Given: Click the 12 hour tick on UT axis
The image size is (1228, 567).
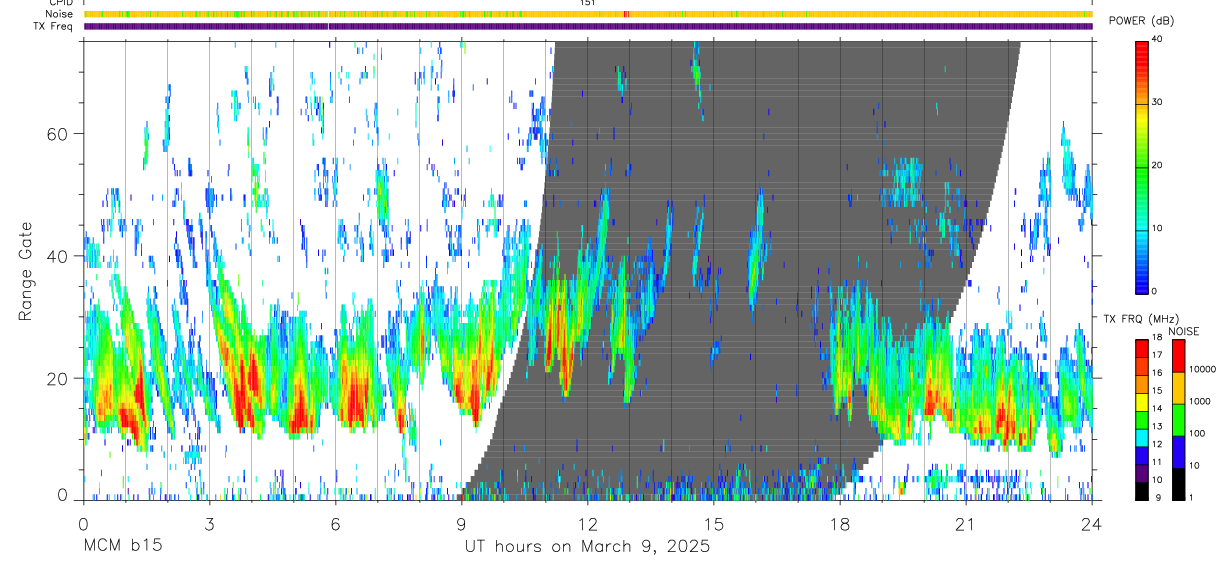Looking at the screenshot, I should tap(588, 523).
